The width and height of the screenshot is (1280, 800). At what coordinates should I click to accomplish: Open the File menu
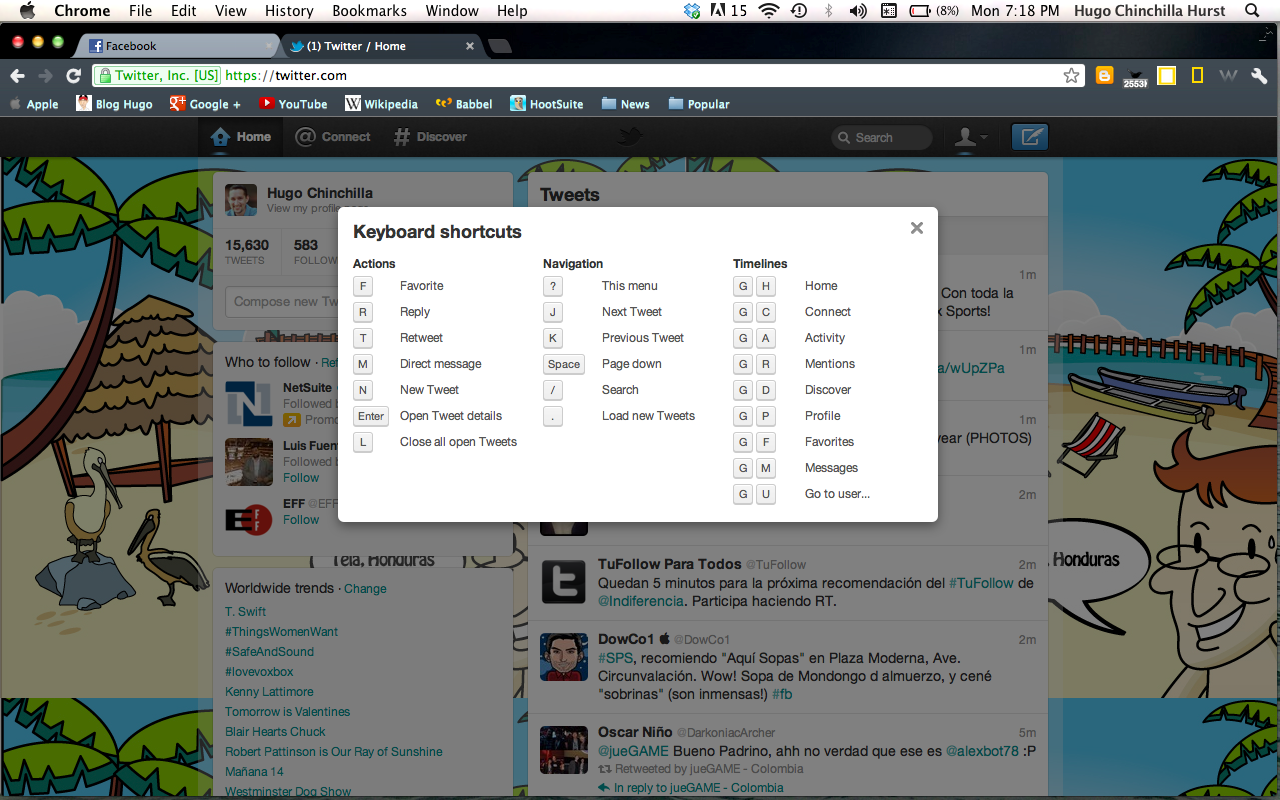pos(141,11)
